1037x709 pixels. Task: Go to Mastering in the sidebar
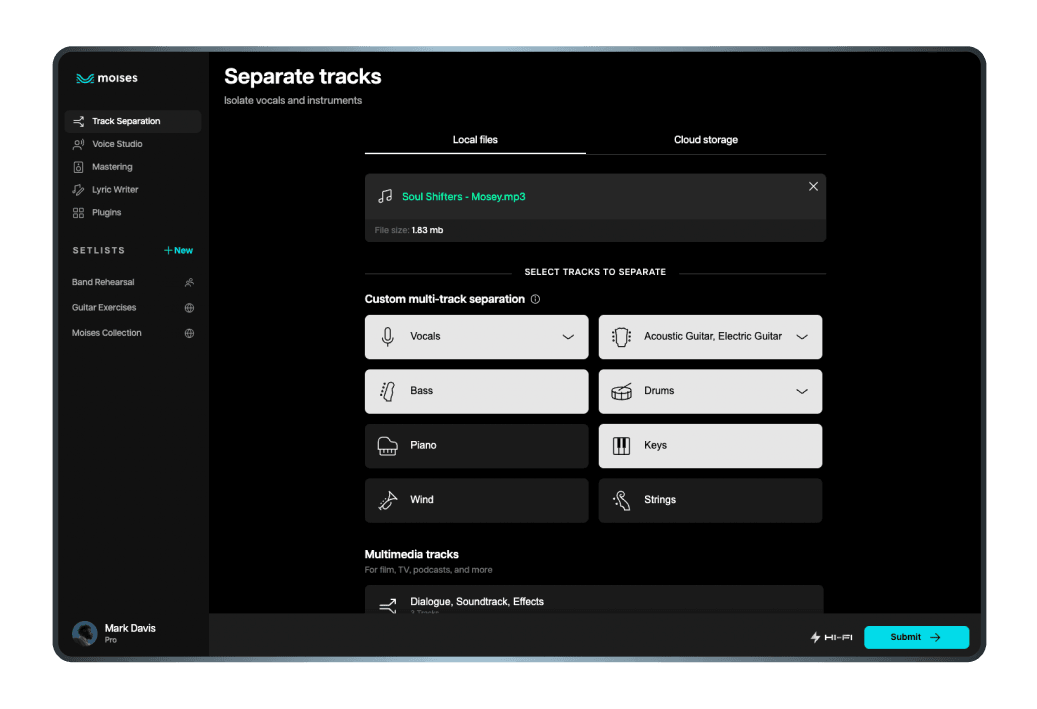pyautogui.click(x=112, y=167)
